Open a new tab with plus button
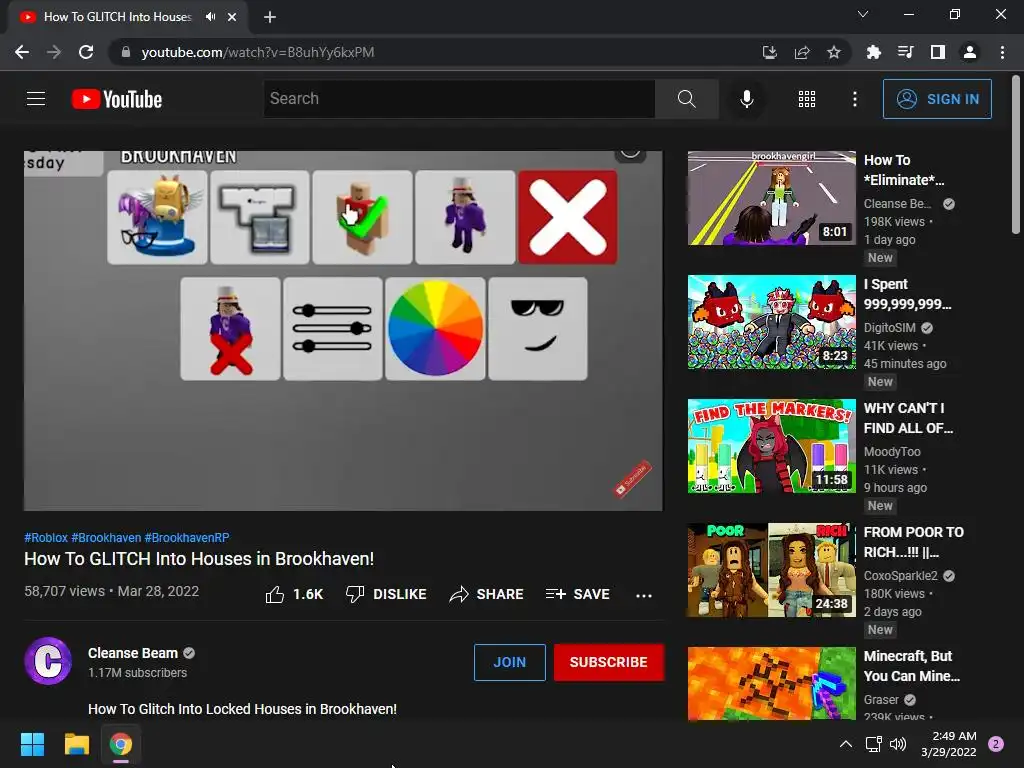Viewport: 1024px width, 768px height. (x=270, y=17)
